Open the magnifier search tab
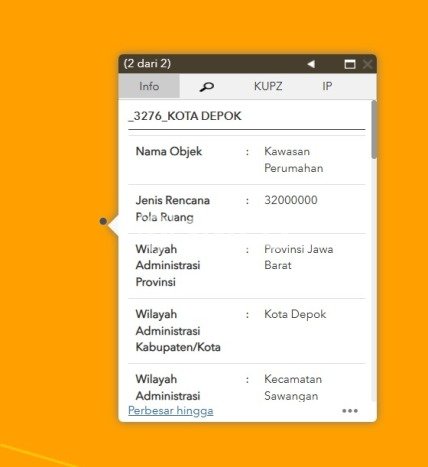The image size is (428, 467). pos(207,87)
